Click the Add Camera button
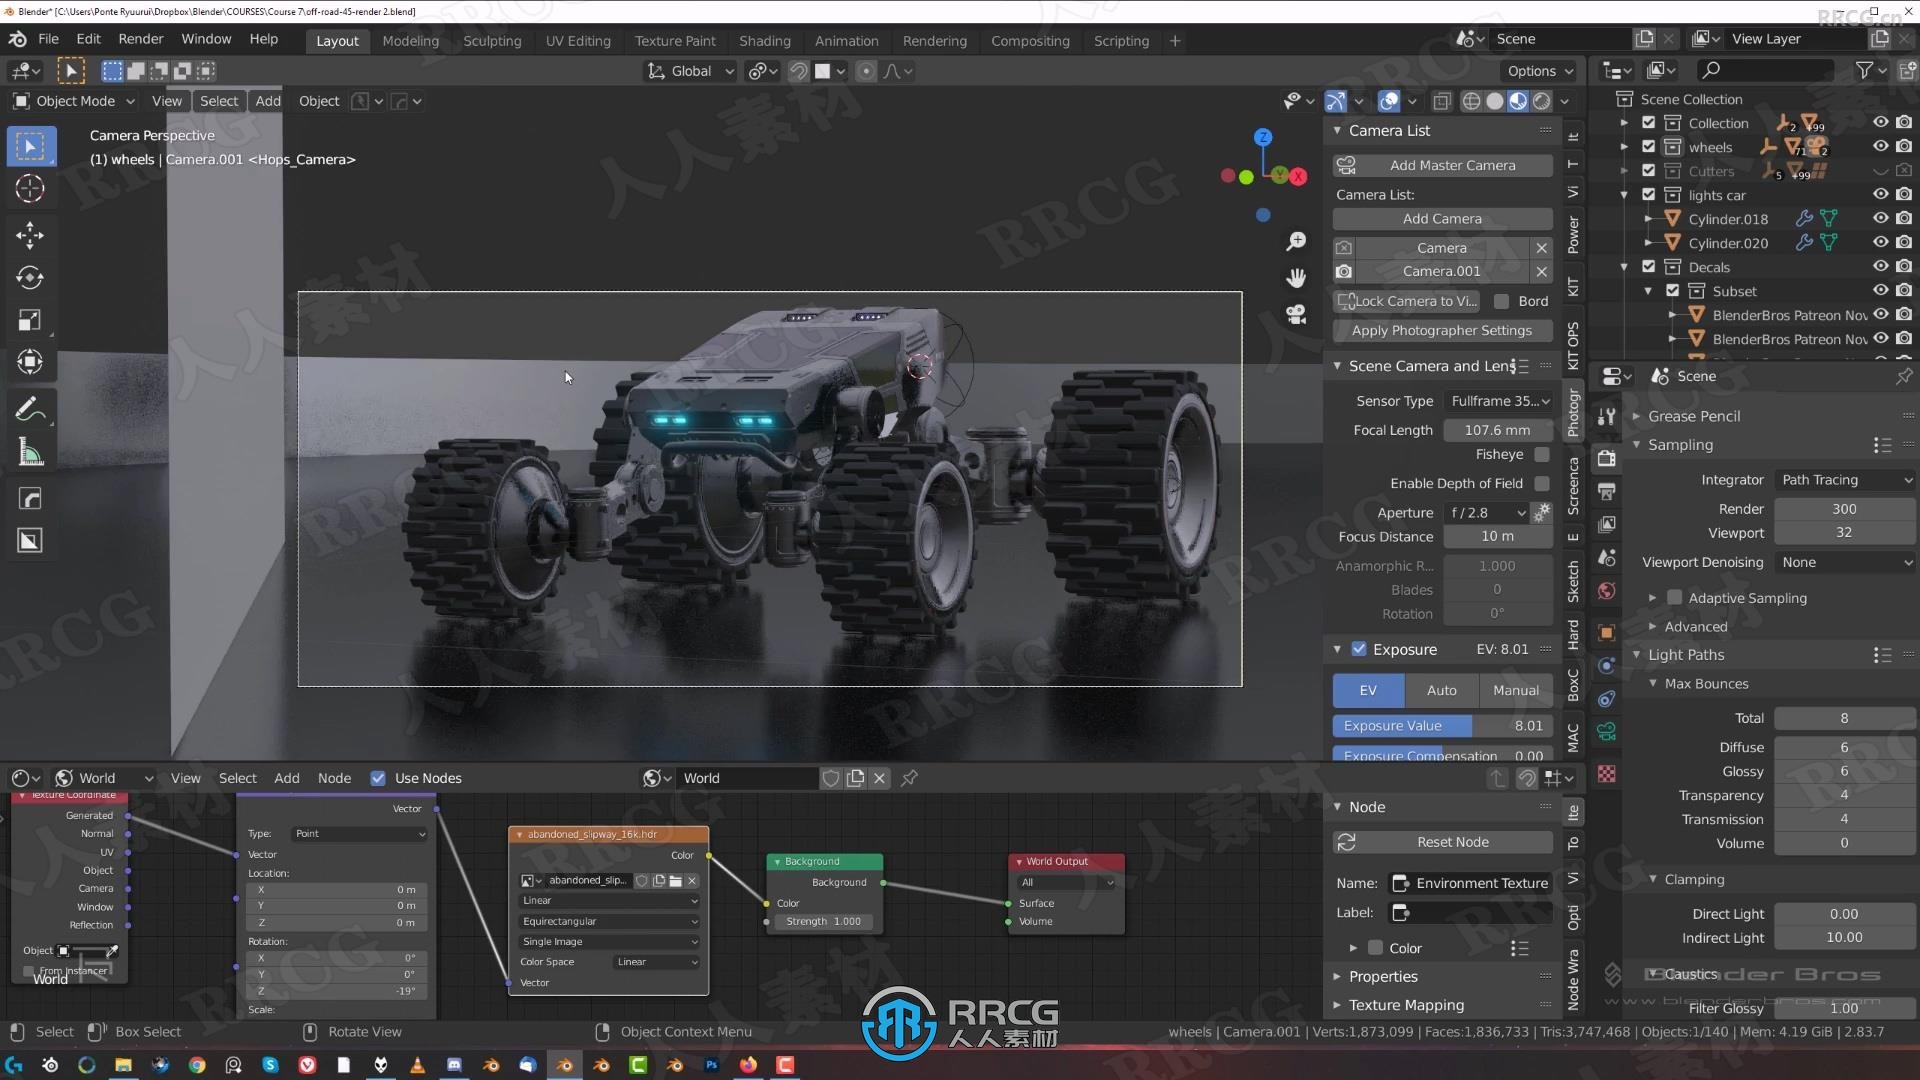This screenshot has height=1080, width=1920. [x=1441, y=218]
